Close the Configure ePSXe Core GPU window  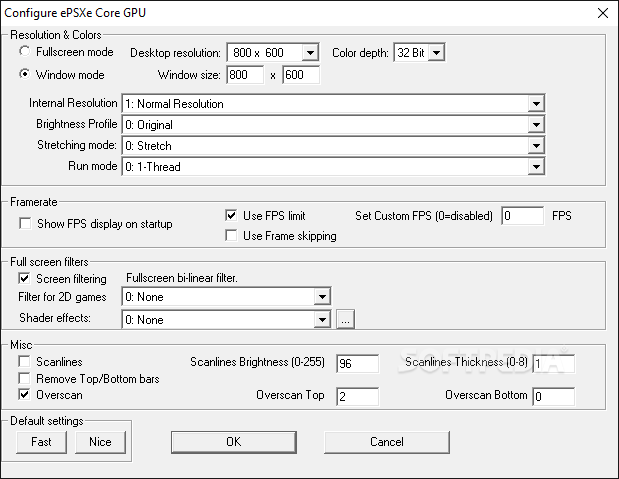pos(603,13)
